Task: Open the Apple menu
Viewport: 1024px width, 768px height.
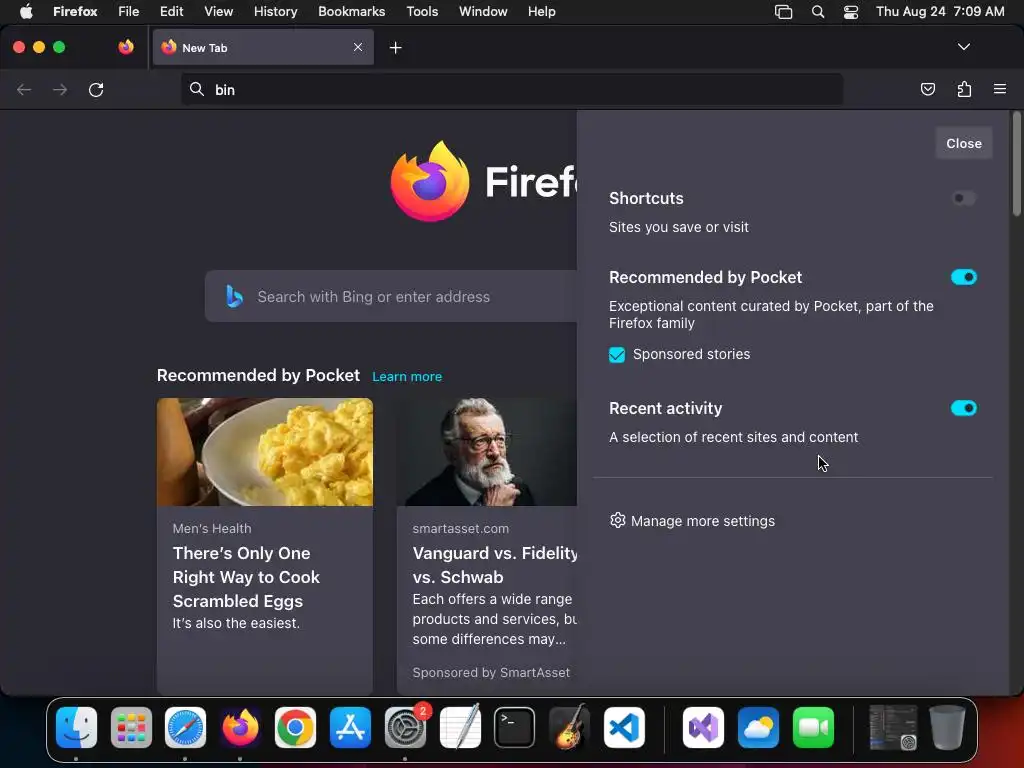Action: [x=26, y=11]
